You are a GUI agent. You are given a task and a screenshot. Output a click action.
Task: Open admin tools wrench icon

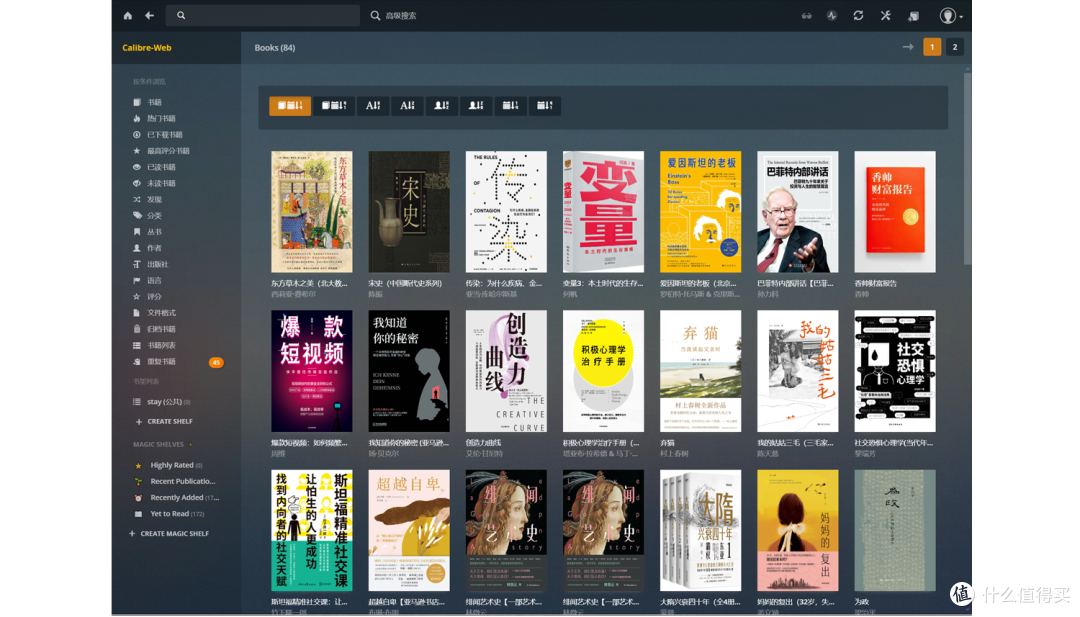click(x=886, y=15)
